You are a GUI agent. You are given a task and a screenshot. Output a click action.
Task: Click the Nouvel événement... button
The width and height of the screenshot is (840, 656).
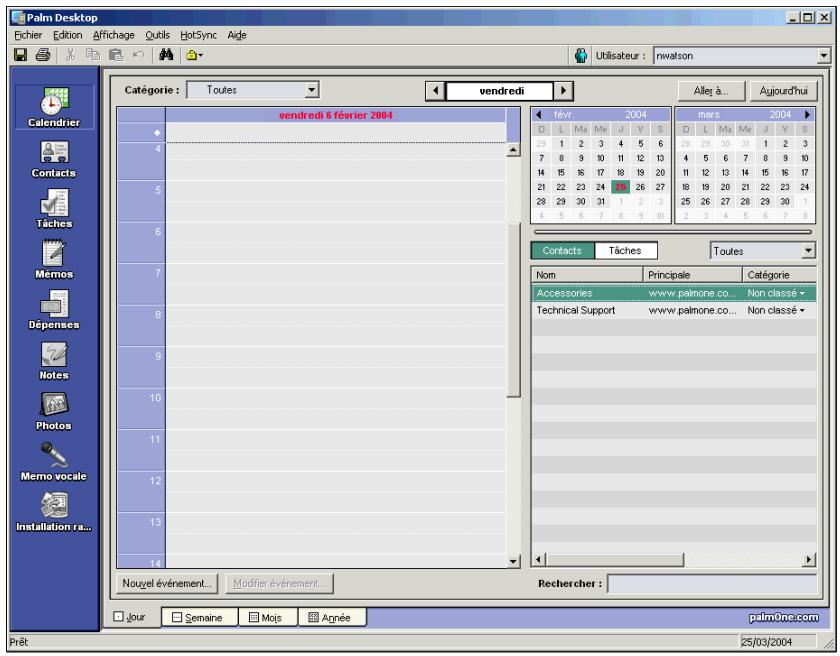(x=167, y=584)
